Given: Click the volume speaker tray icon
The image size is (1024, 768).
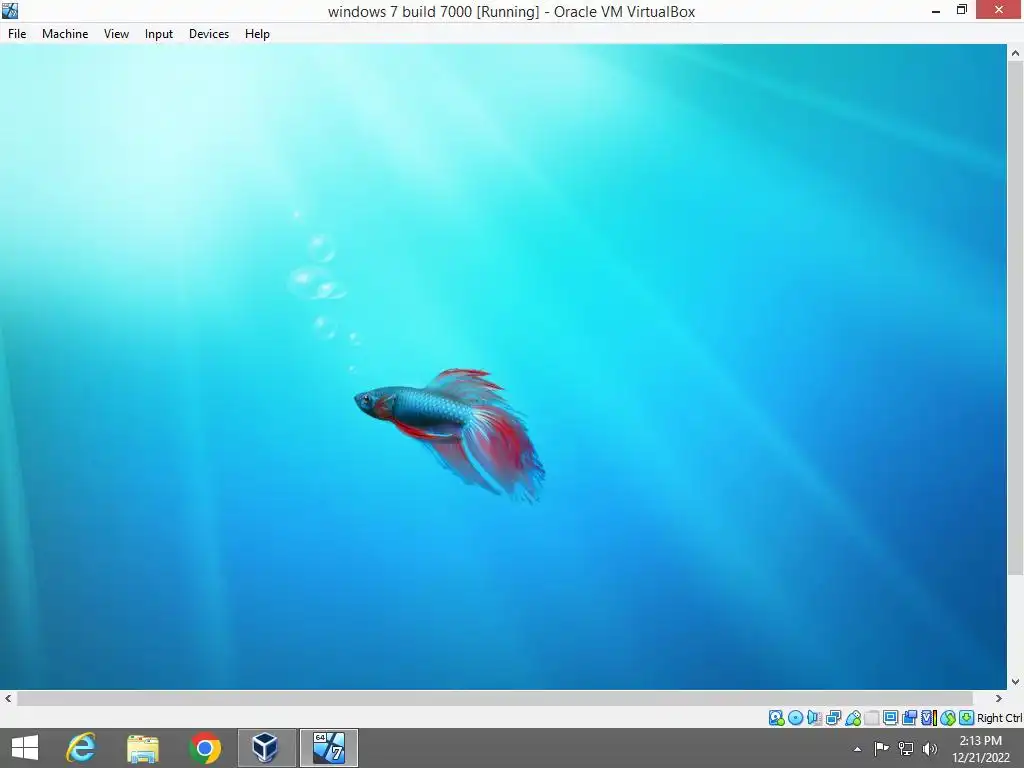Looking at the screenshot, I should pos(930,749).
